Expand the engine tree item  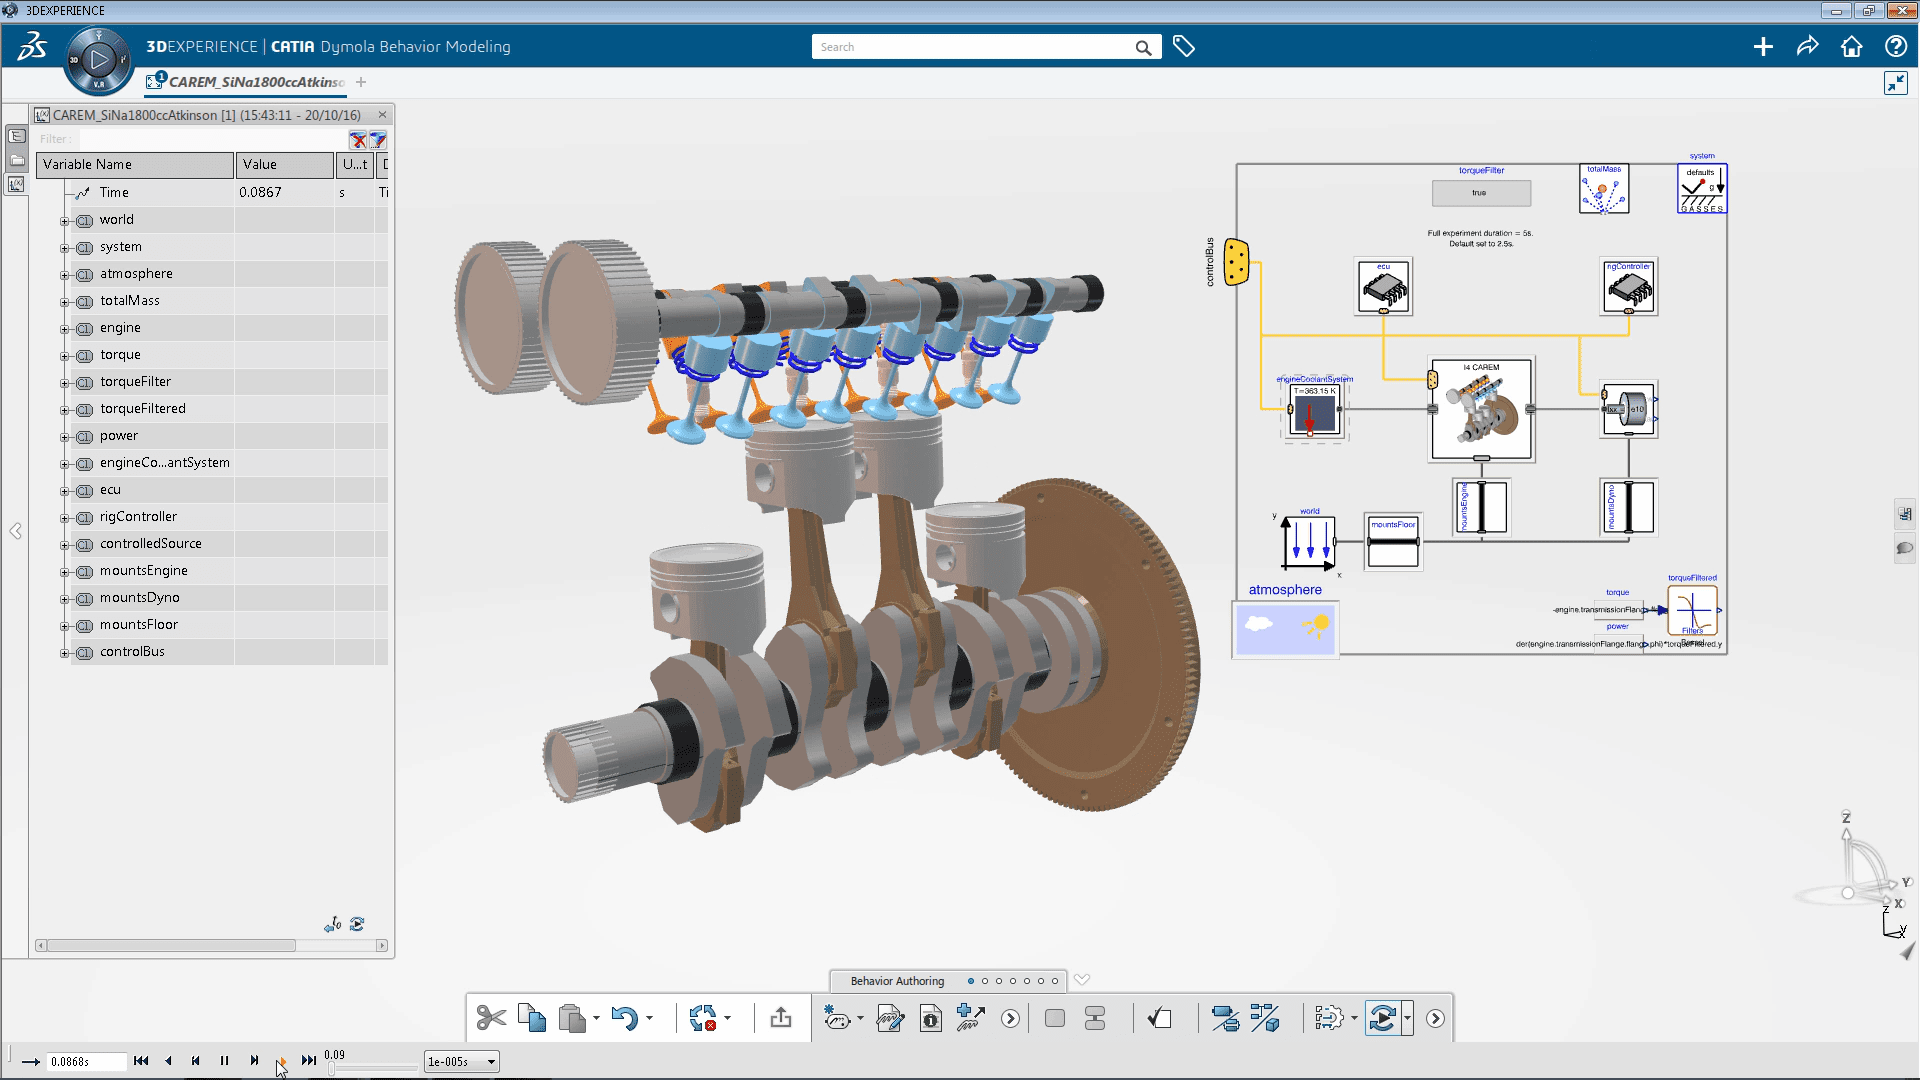coord(59,327)
